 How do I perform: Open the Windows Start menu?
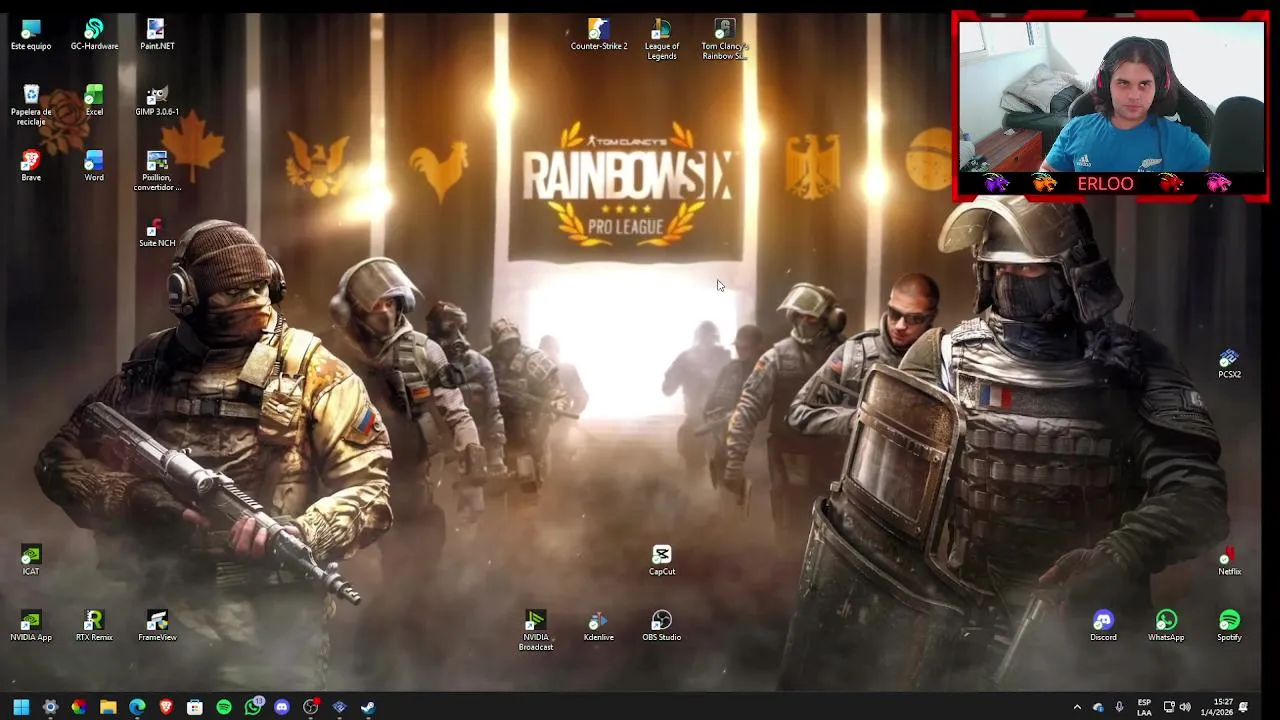pyautogui.click(x=21, y=707)
